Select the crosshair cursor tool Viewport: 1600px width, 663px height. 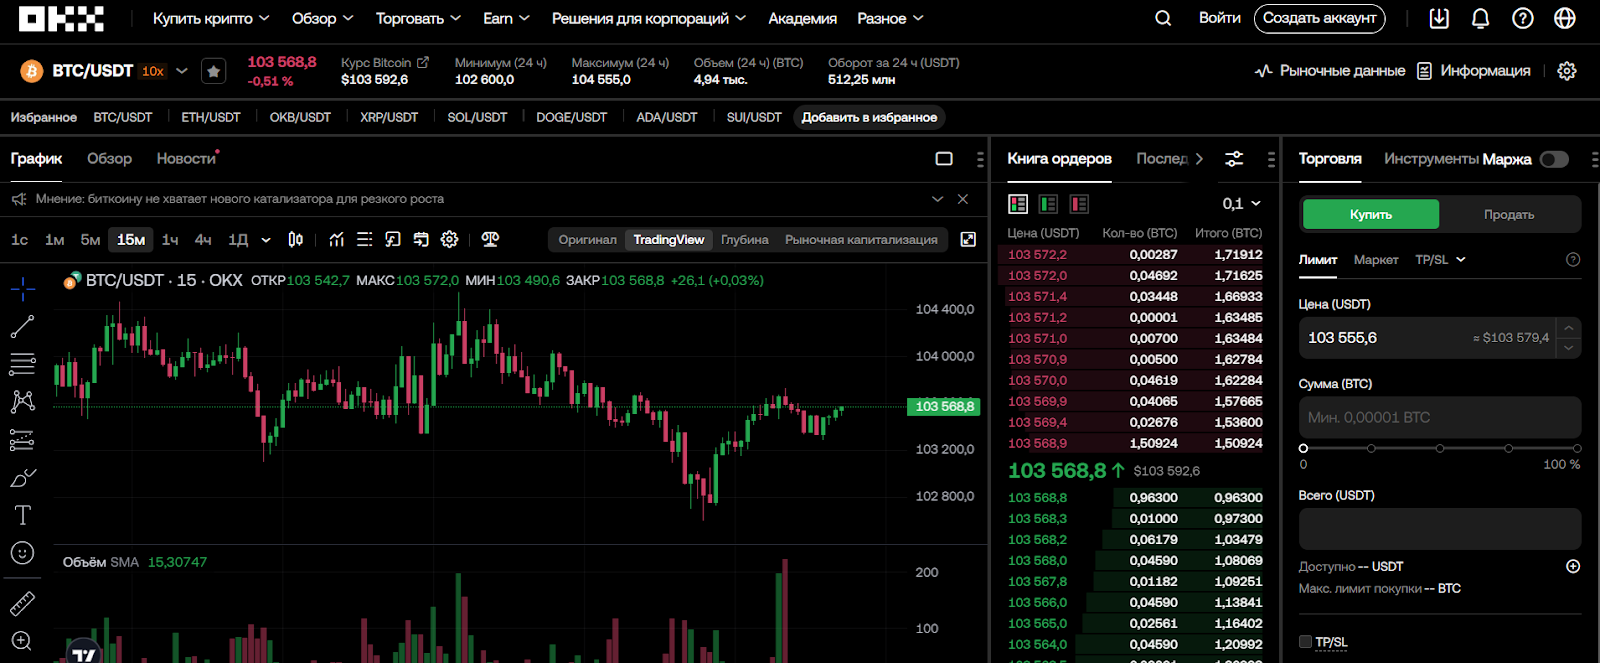click(x=22, y=289)
